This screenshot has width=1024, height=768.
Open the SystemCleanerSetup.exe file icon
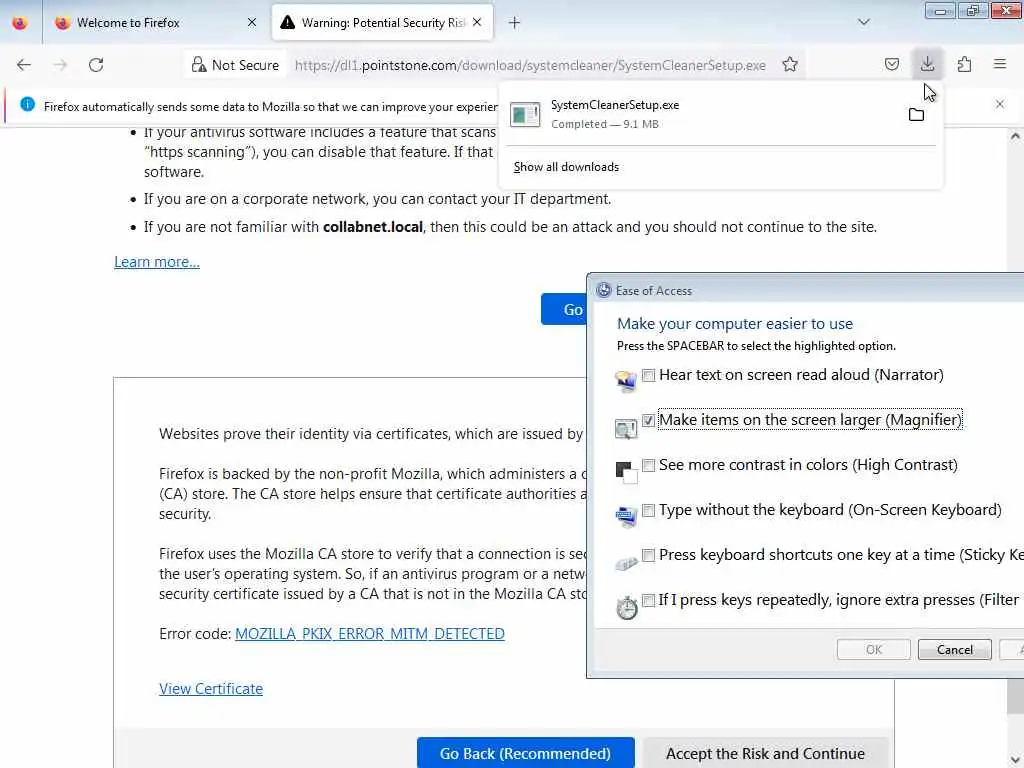pyautogui.click(x=525, y=115)
